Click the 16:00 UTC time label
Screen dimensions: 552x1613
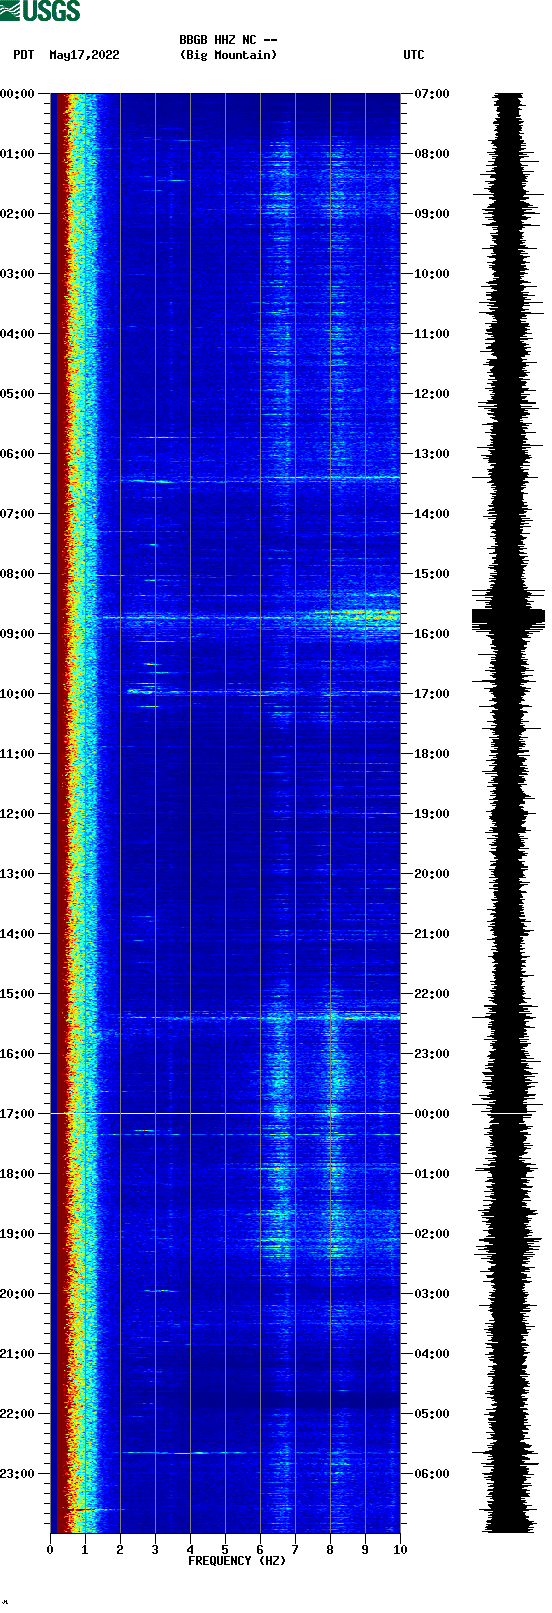pos(432,634)
